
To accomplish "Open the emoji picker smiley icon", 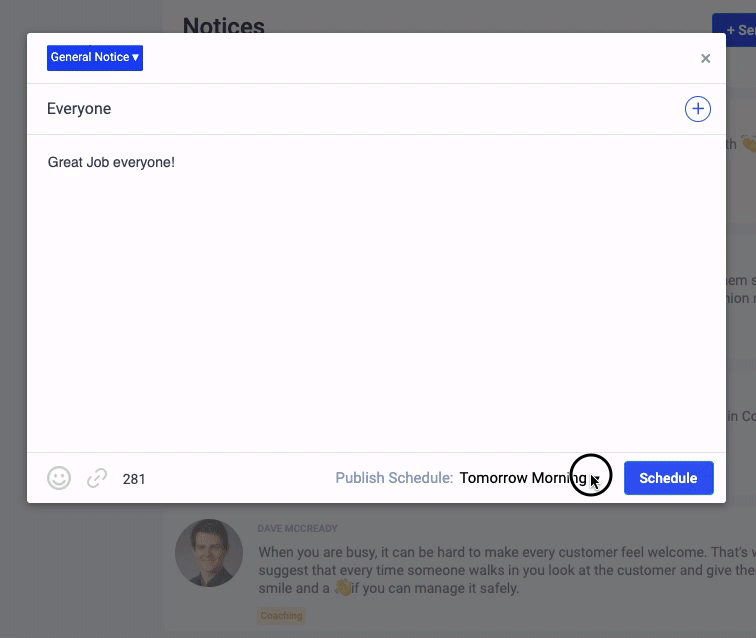I will click(x=59, y=479).
